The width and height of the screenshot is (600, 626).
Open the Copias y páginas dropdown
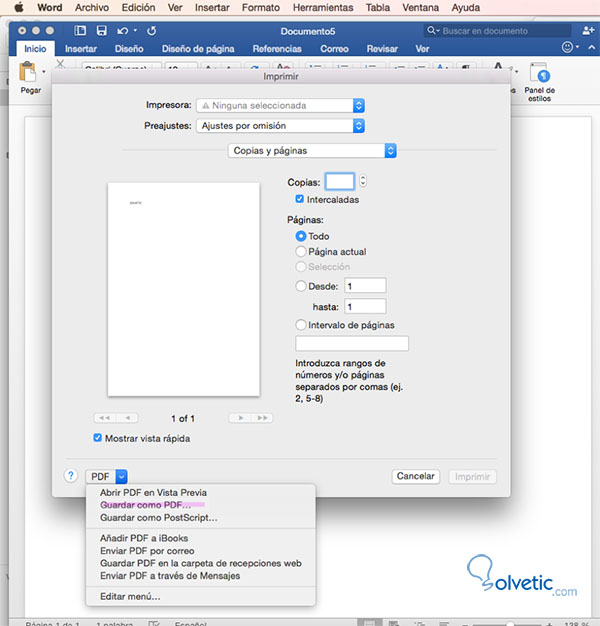click(312, 151)
